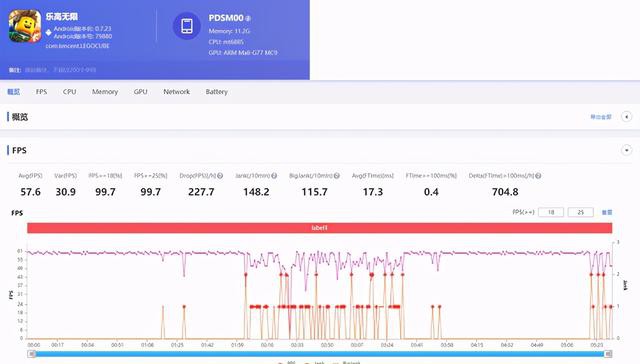Screen dimensions: 640x364
Task: Click help icon next to Delta(FTime)
Action: click(538, 176)
